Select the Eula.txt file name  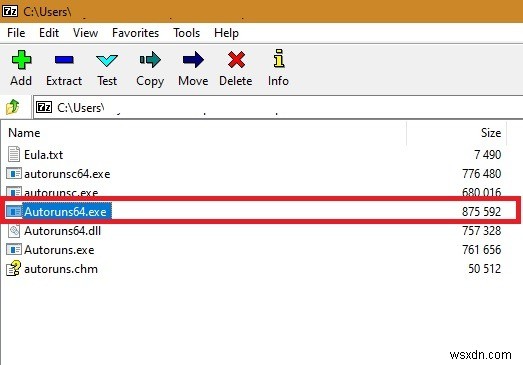pyautogui.click(x=43, y=155)
